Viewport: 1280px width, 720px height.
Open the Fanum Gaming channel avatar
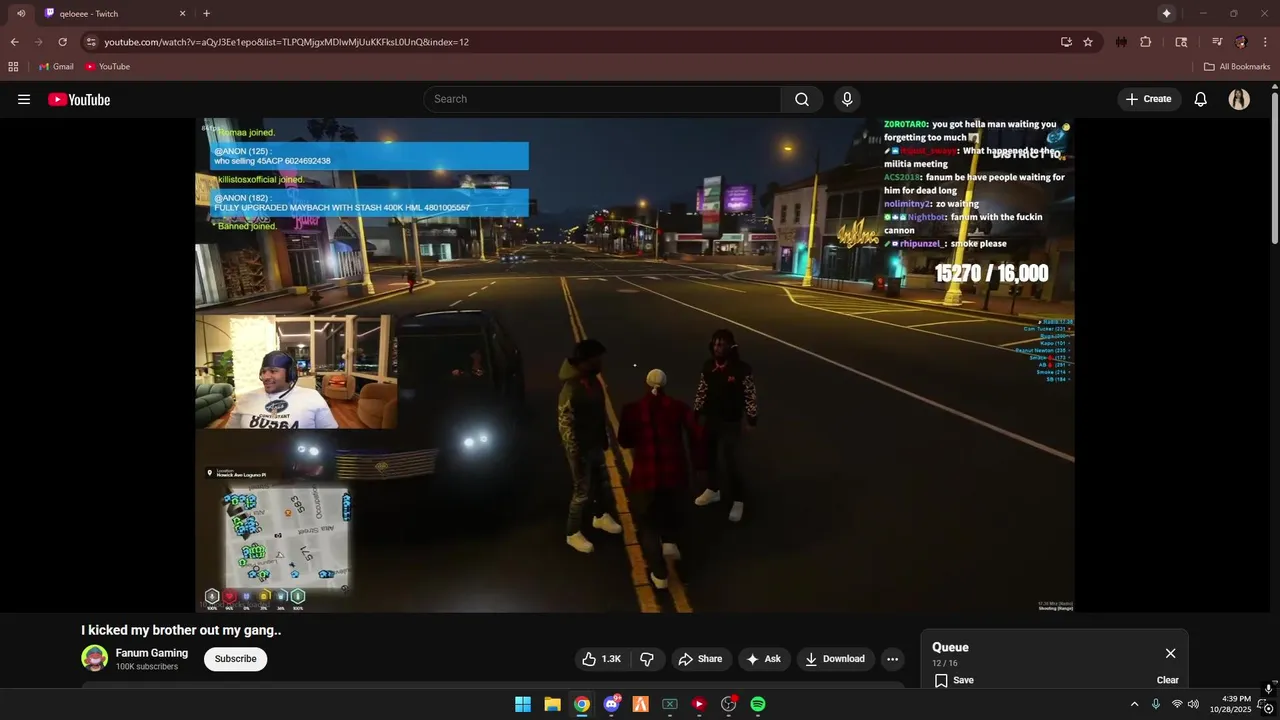(x=95, y=658)
